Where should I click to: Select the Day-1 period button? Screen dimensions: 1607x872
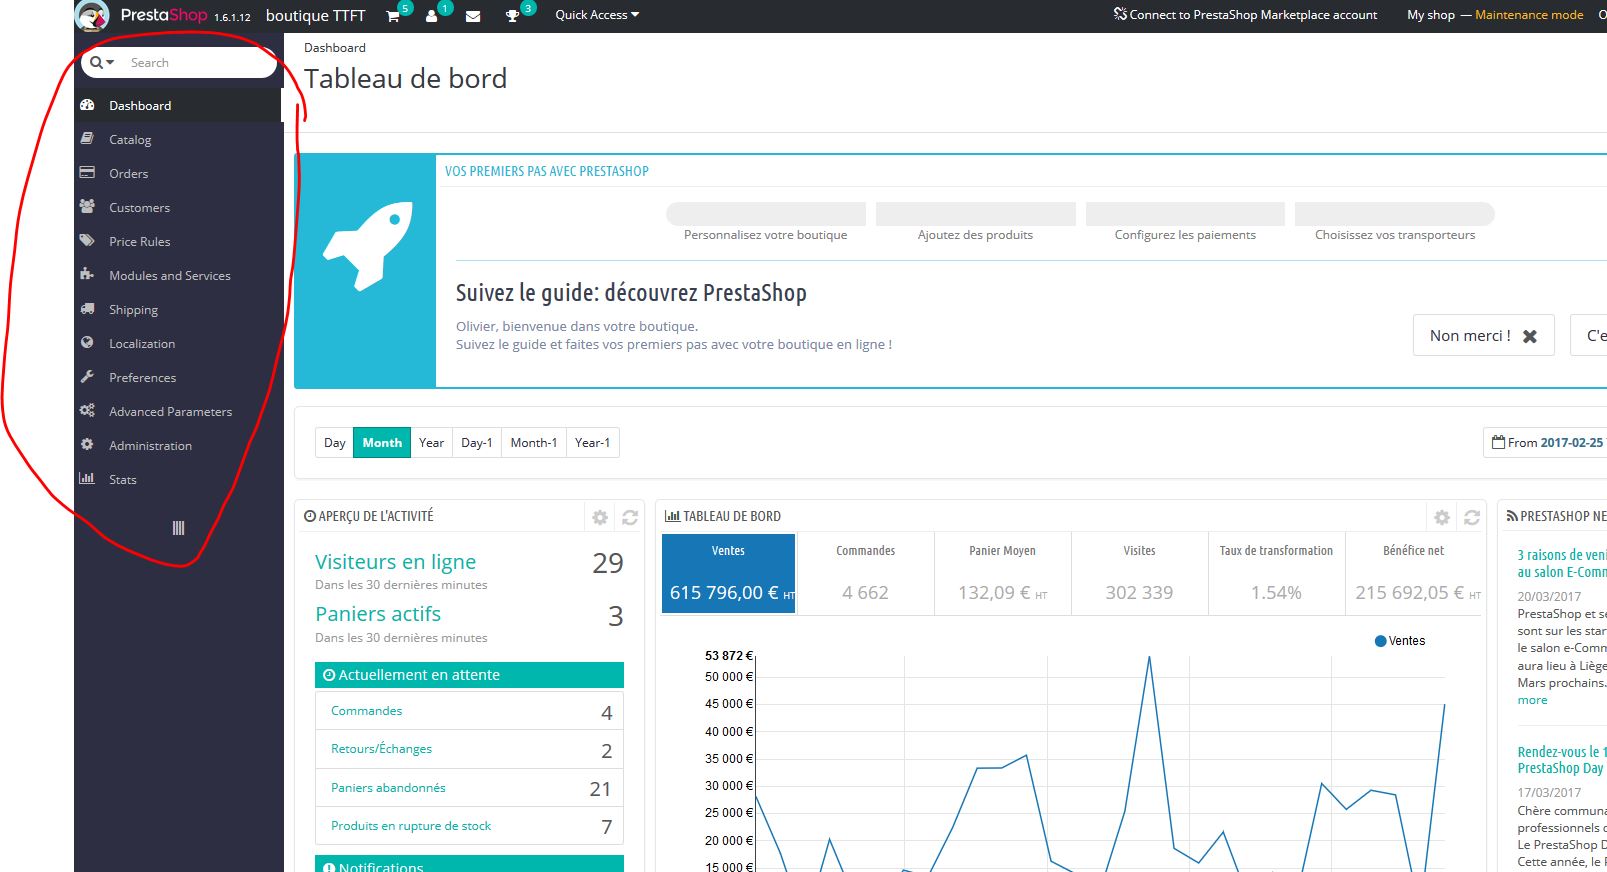point(477,442)
